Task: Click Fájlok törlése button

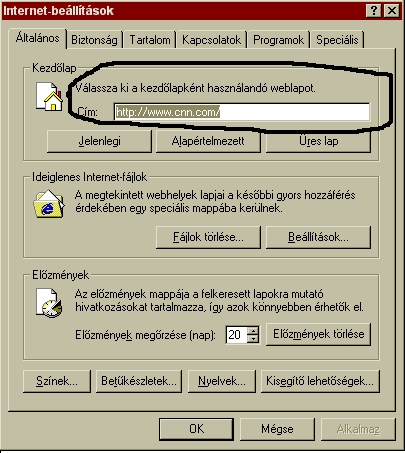Action: (x=208, y=237)
